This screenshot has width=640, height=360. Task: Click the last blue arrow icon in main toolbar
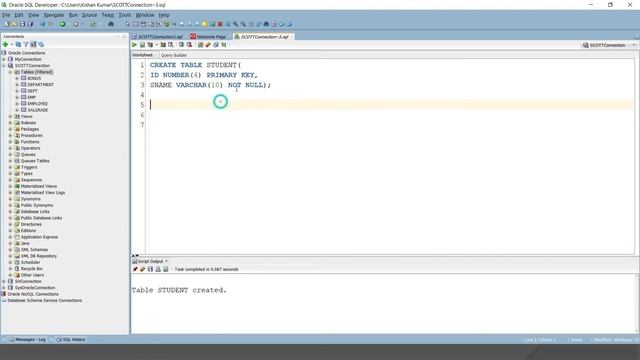click(x=289, y=24)
